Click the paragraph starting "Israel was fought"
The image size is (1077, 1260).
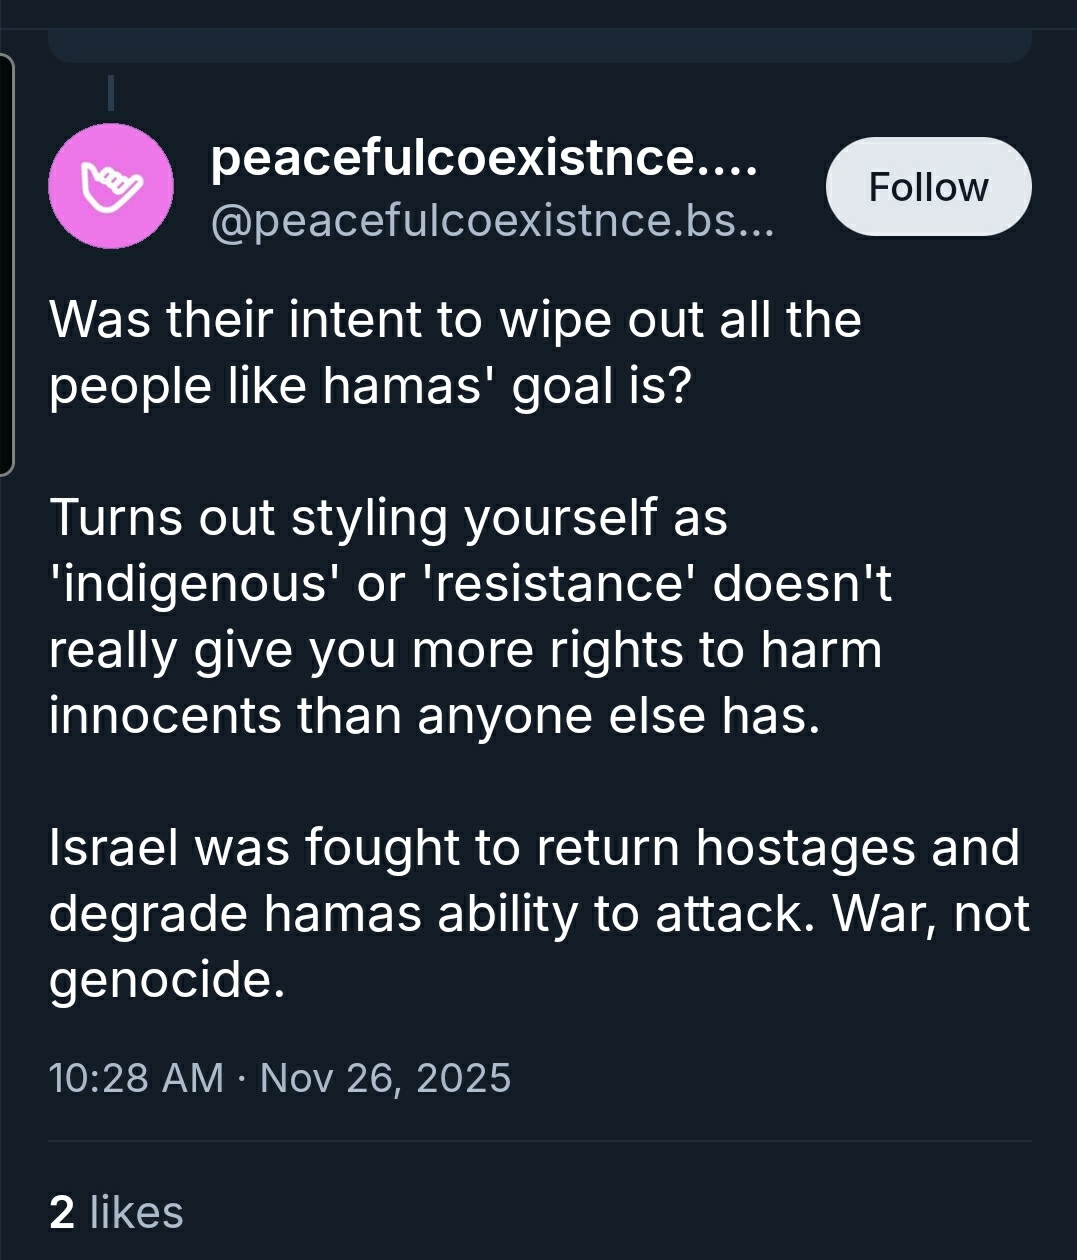tap(535, 913)
